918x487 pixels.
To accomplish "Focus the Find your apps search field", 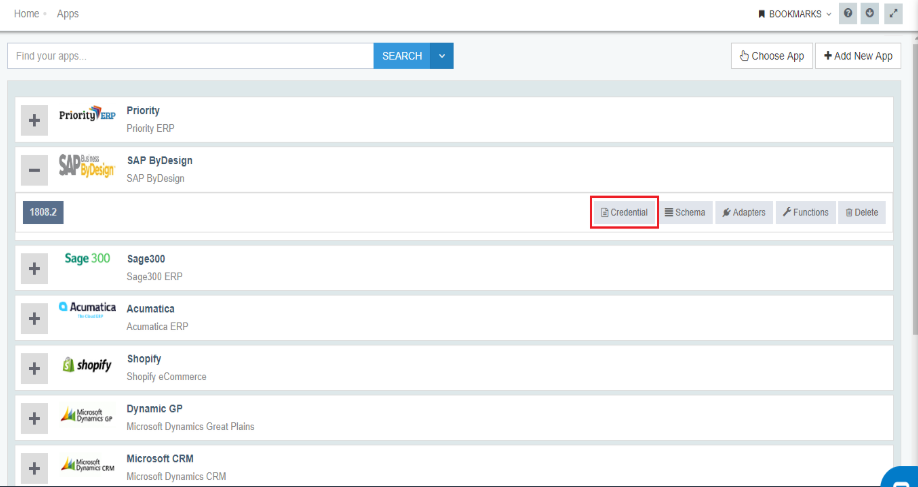I will coord(190,56).
